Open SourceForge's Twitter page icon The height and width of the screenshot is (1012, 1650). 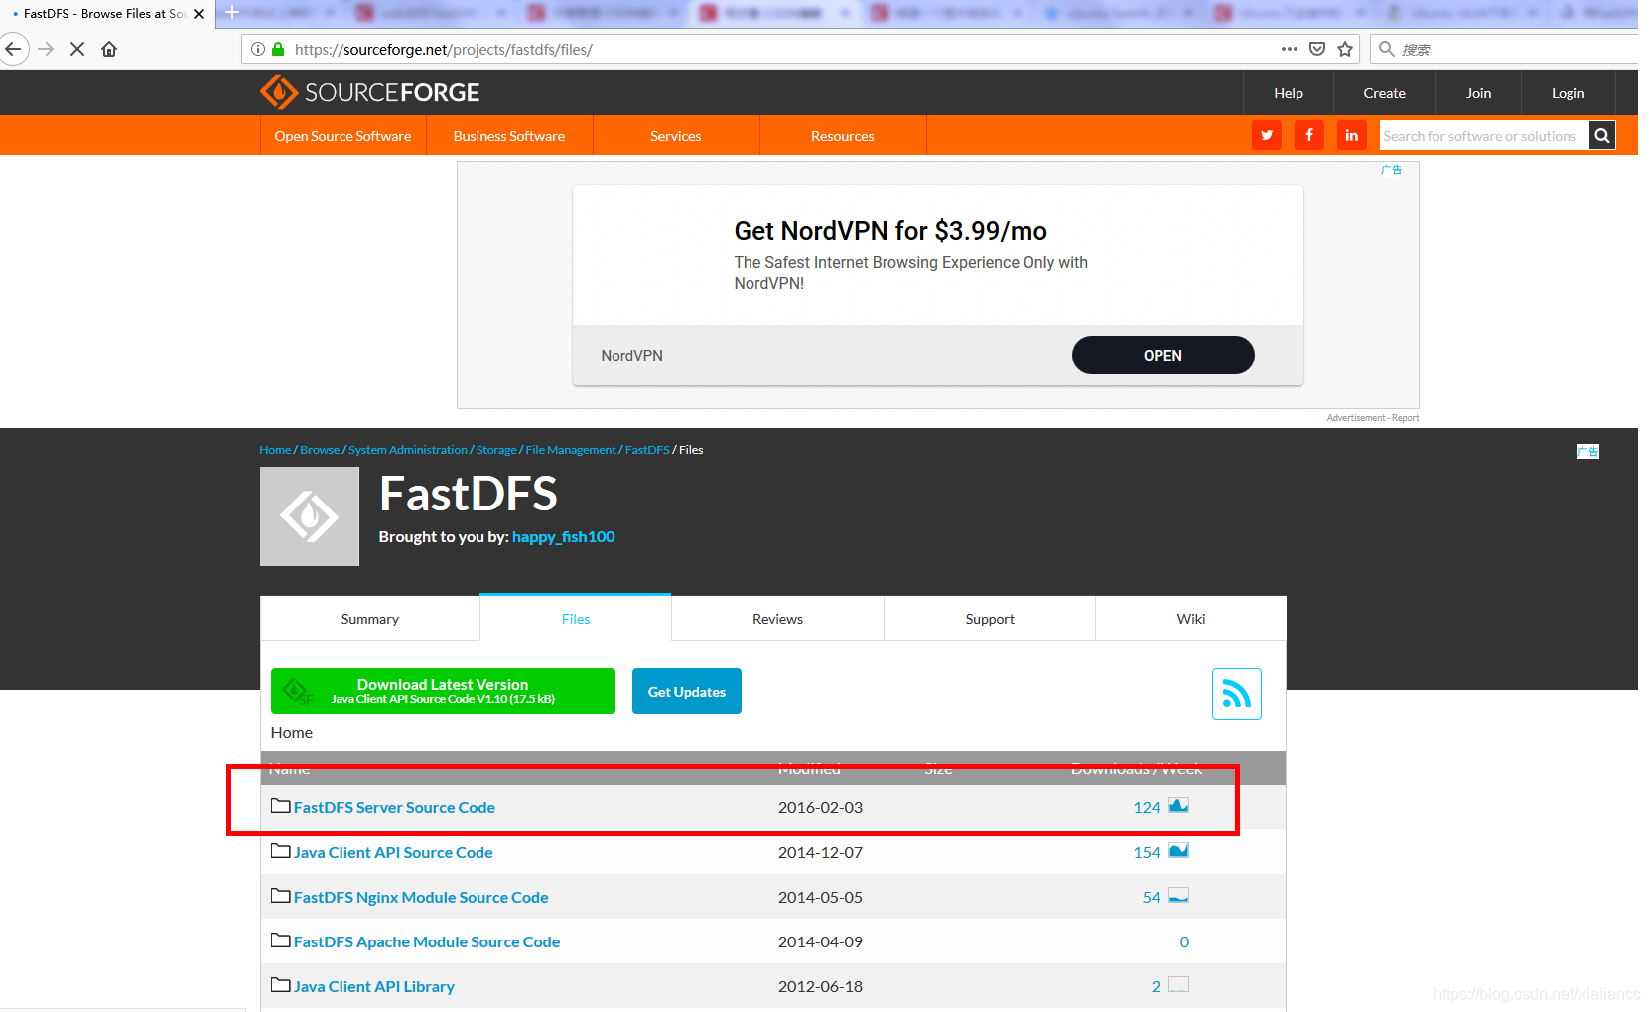pos(1266,134)
